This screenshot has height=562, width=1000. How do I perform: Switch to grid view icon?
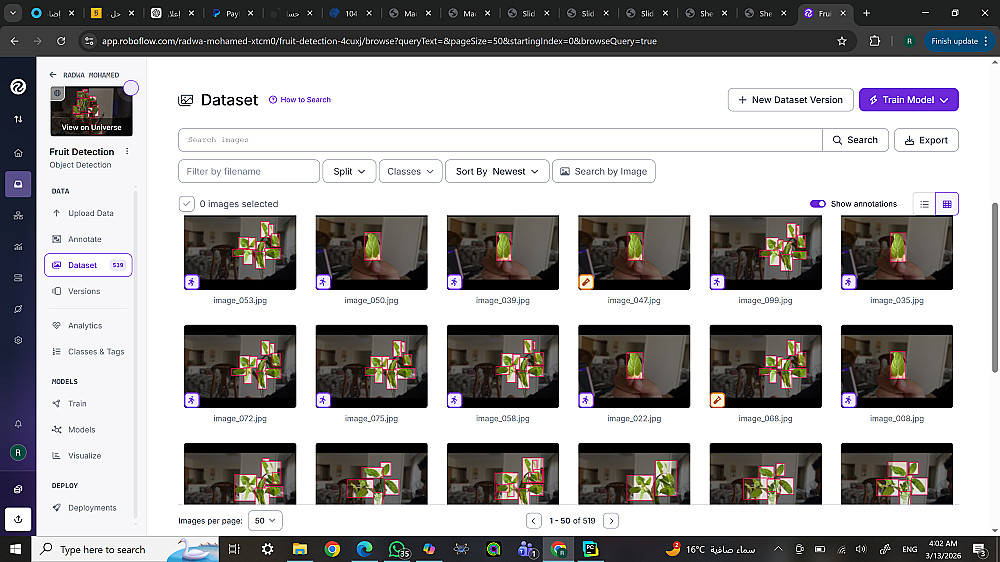pyautogui.click(x=947, y=204)
